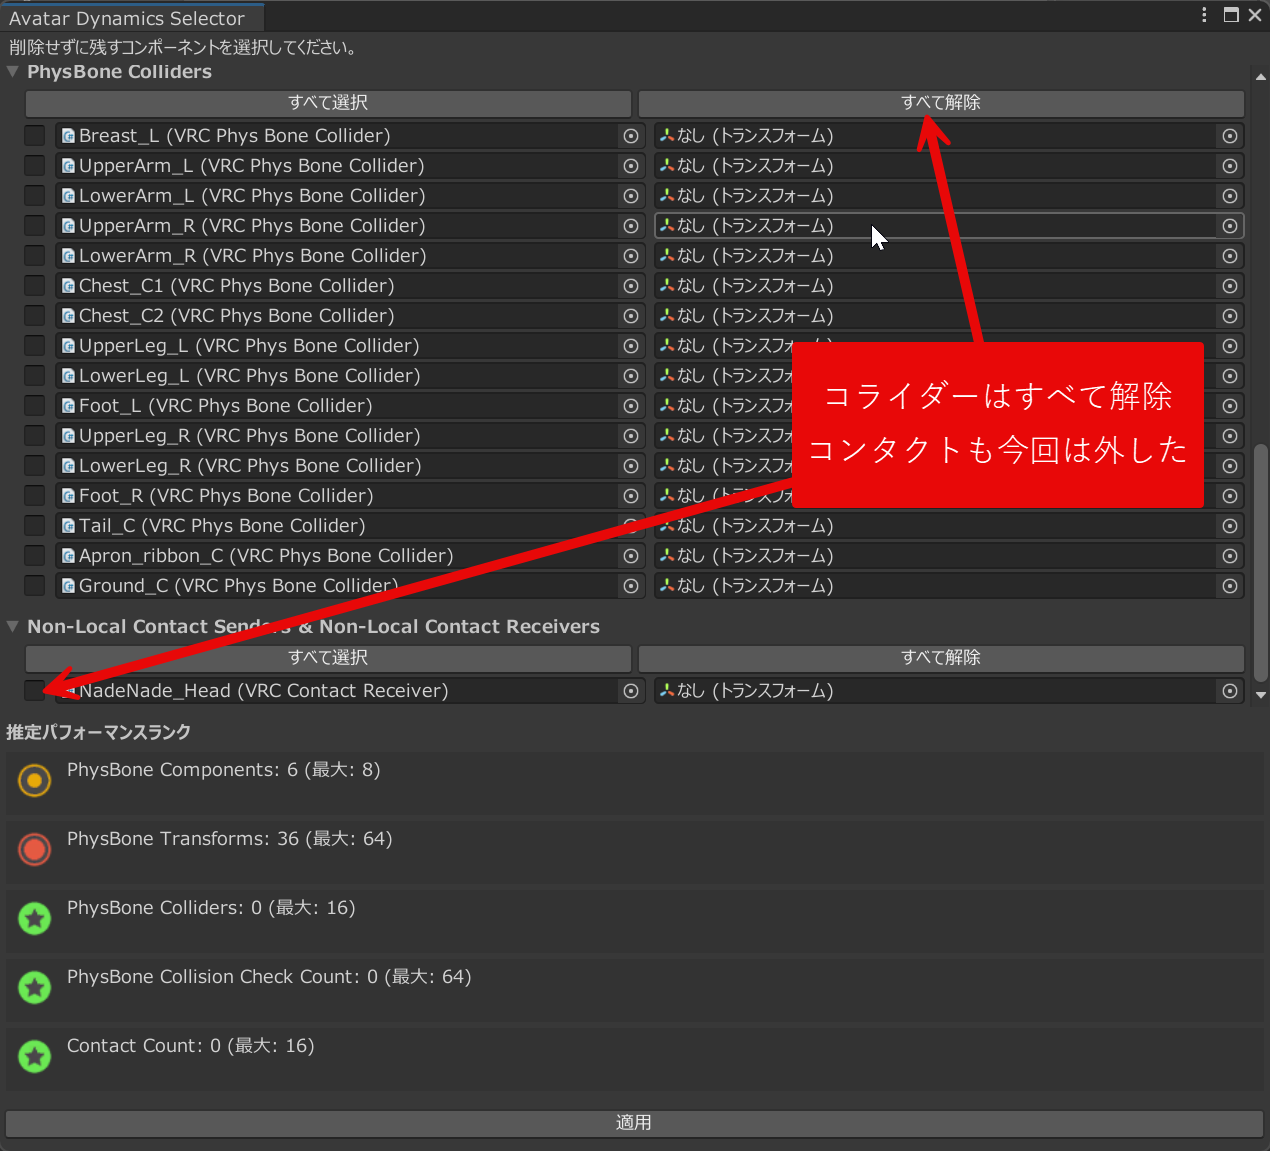Image resolution: width=1270 pixels, height=1151 pixels.
Task: Enable the Breast_L collider checkbox
Action: pyautogui.click(x=35, y=136)
